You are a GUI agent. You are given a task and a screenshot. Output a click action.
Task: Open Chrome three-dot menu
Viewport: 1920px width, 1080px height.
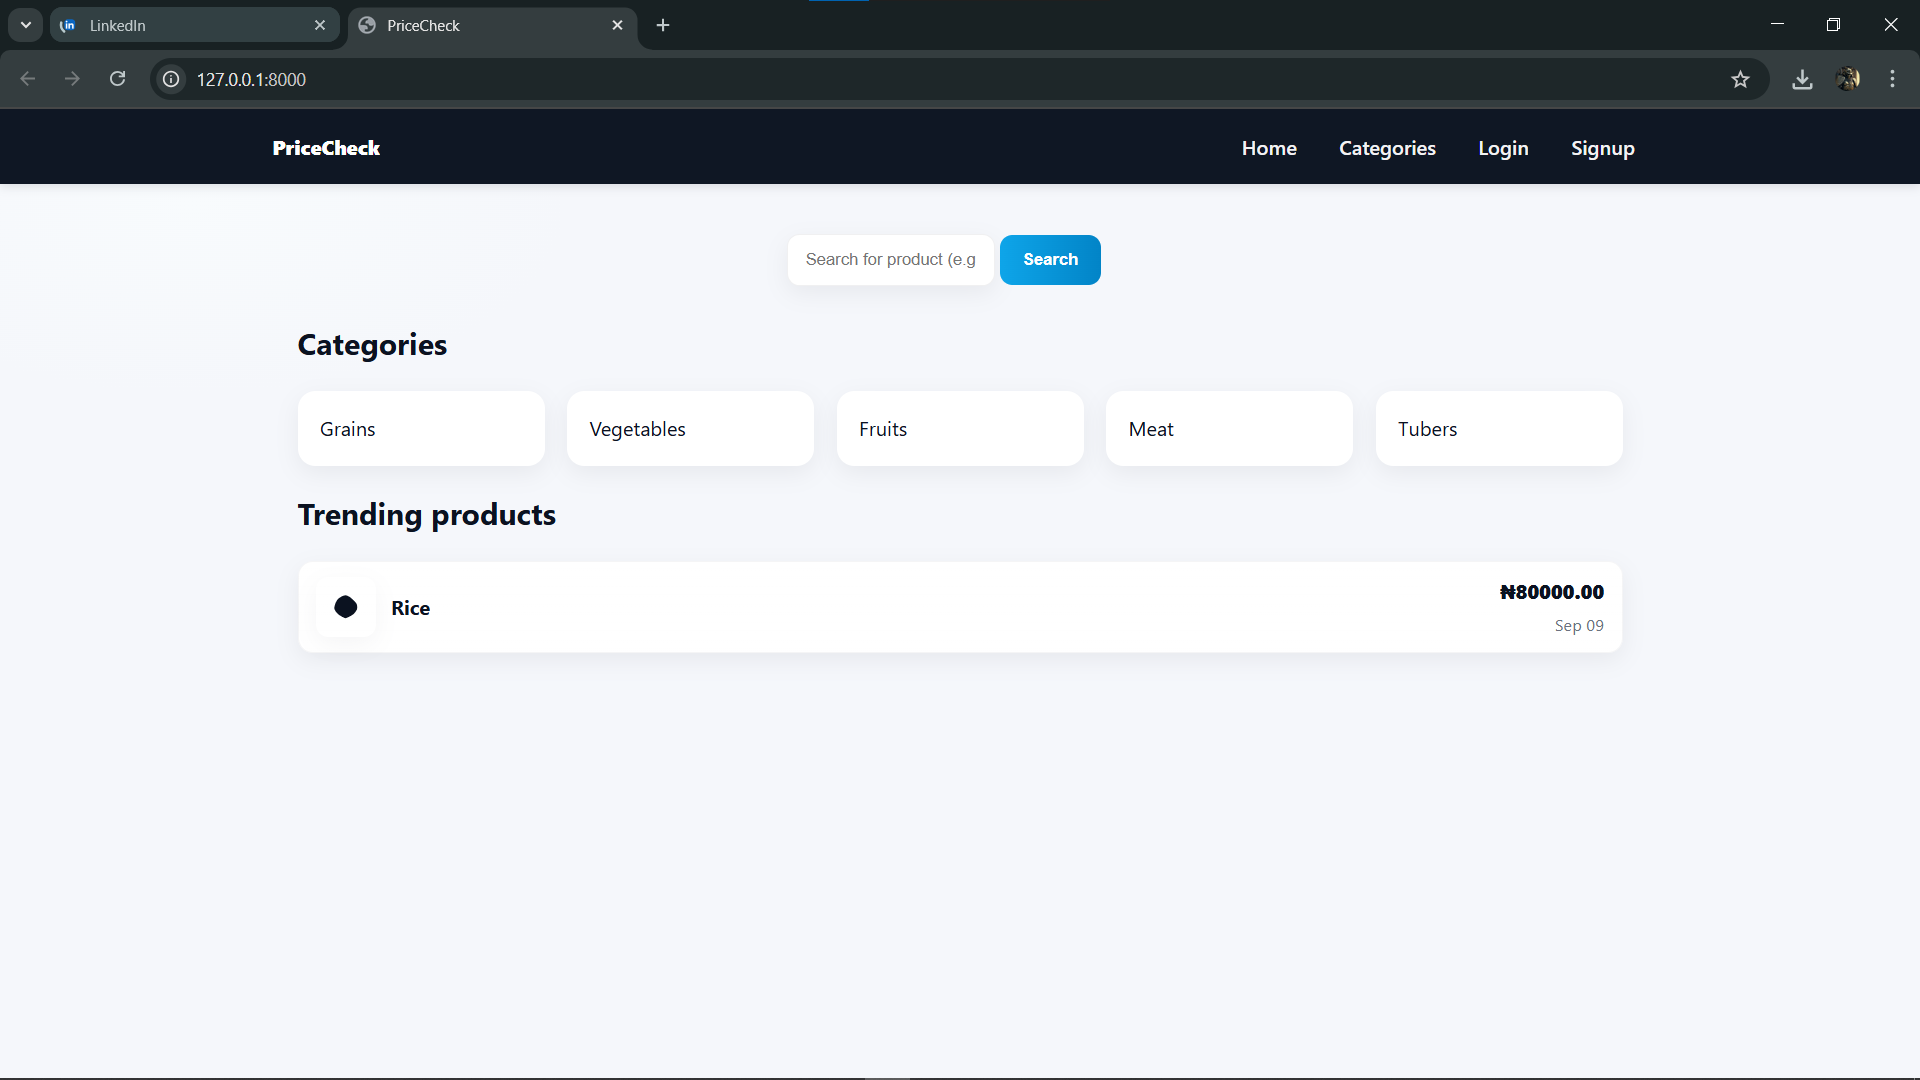click(1892, 79)
